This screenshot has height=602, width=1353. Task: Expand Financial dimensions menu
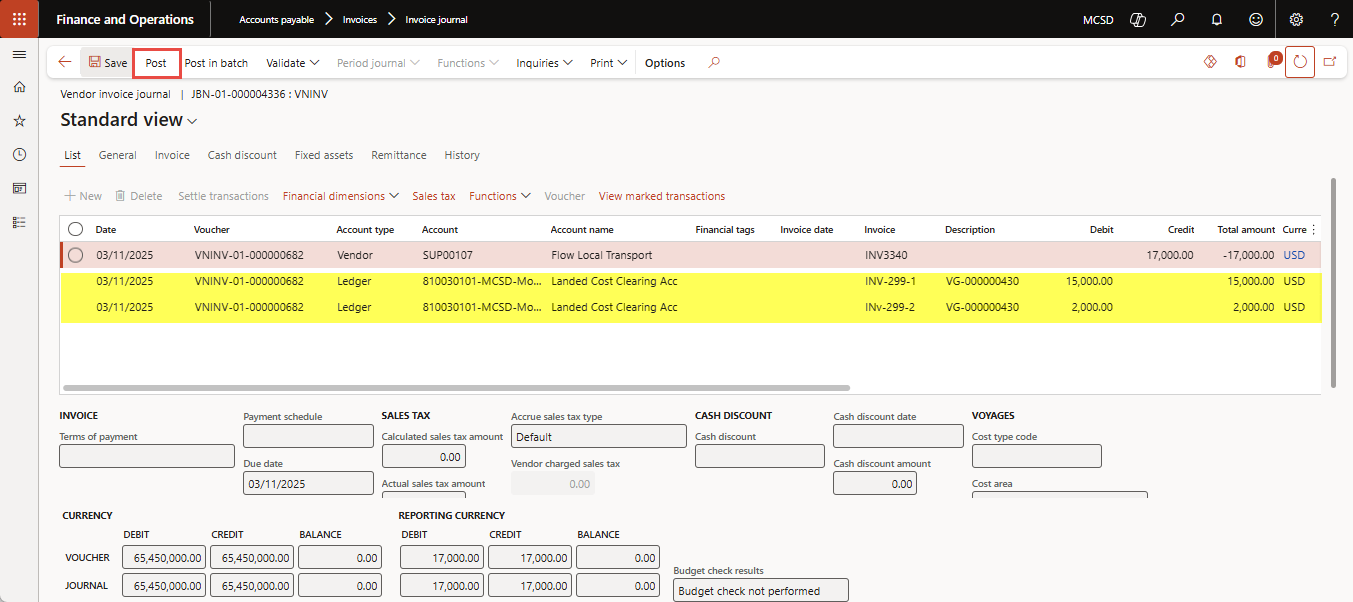coord(340,196)
